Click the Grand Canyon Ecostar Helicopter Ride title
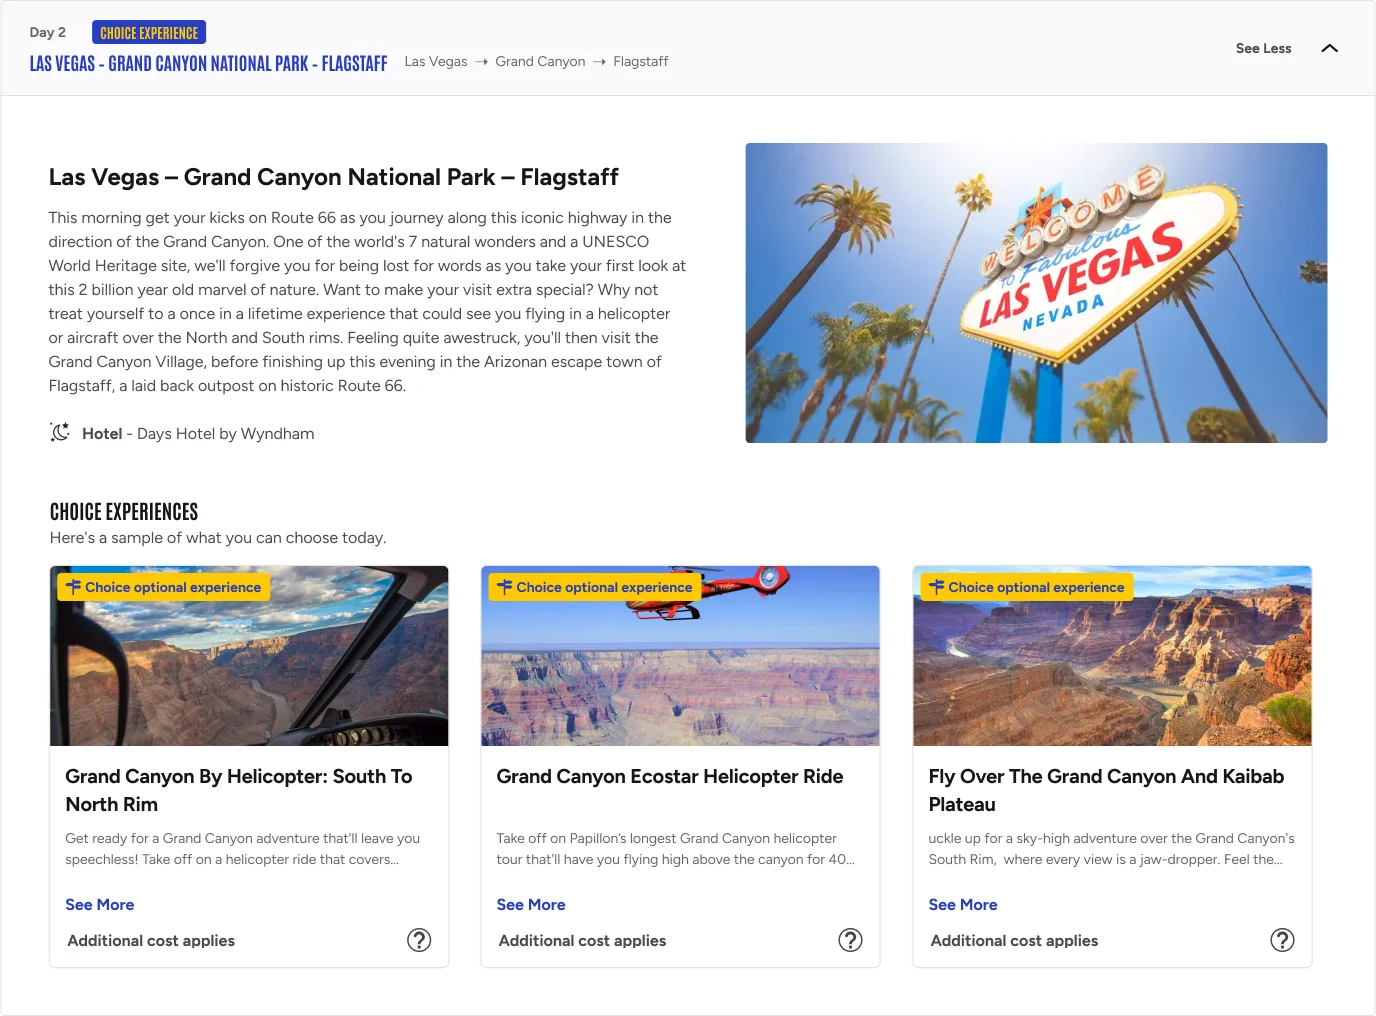The width and height of the screenshot is (1376, 1016). (x=670, y=777)
